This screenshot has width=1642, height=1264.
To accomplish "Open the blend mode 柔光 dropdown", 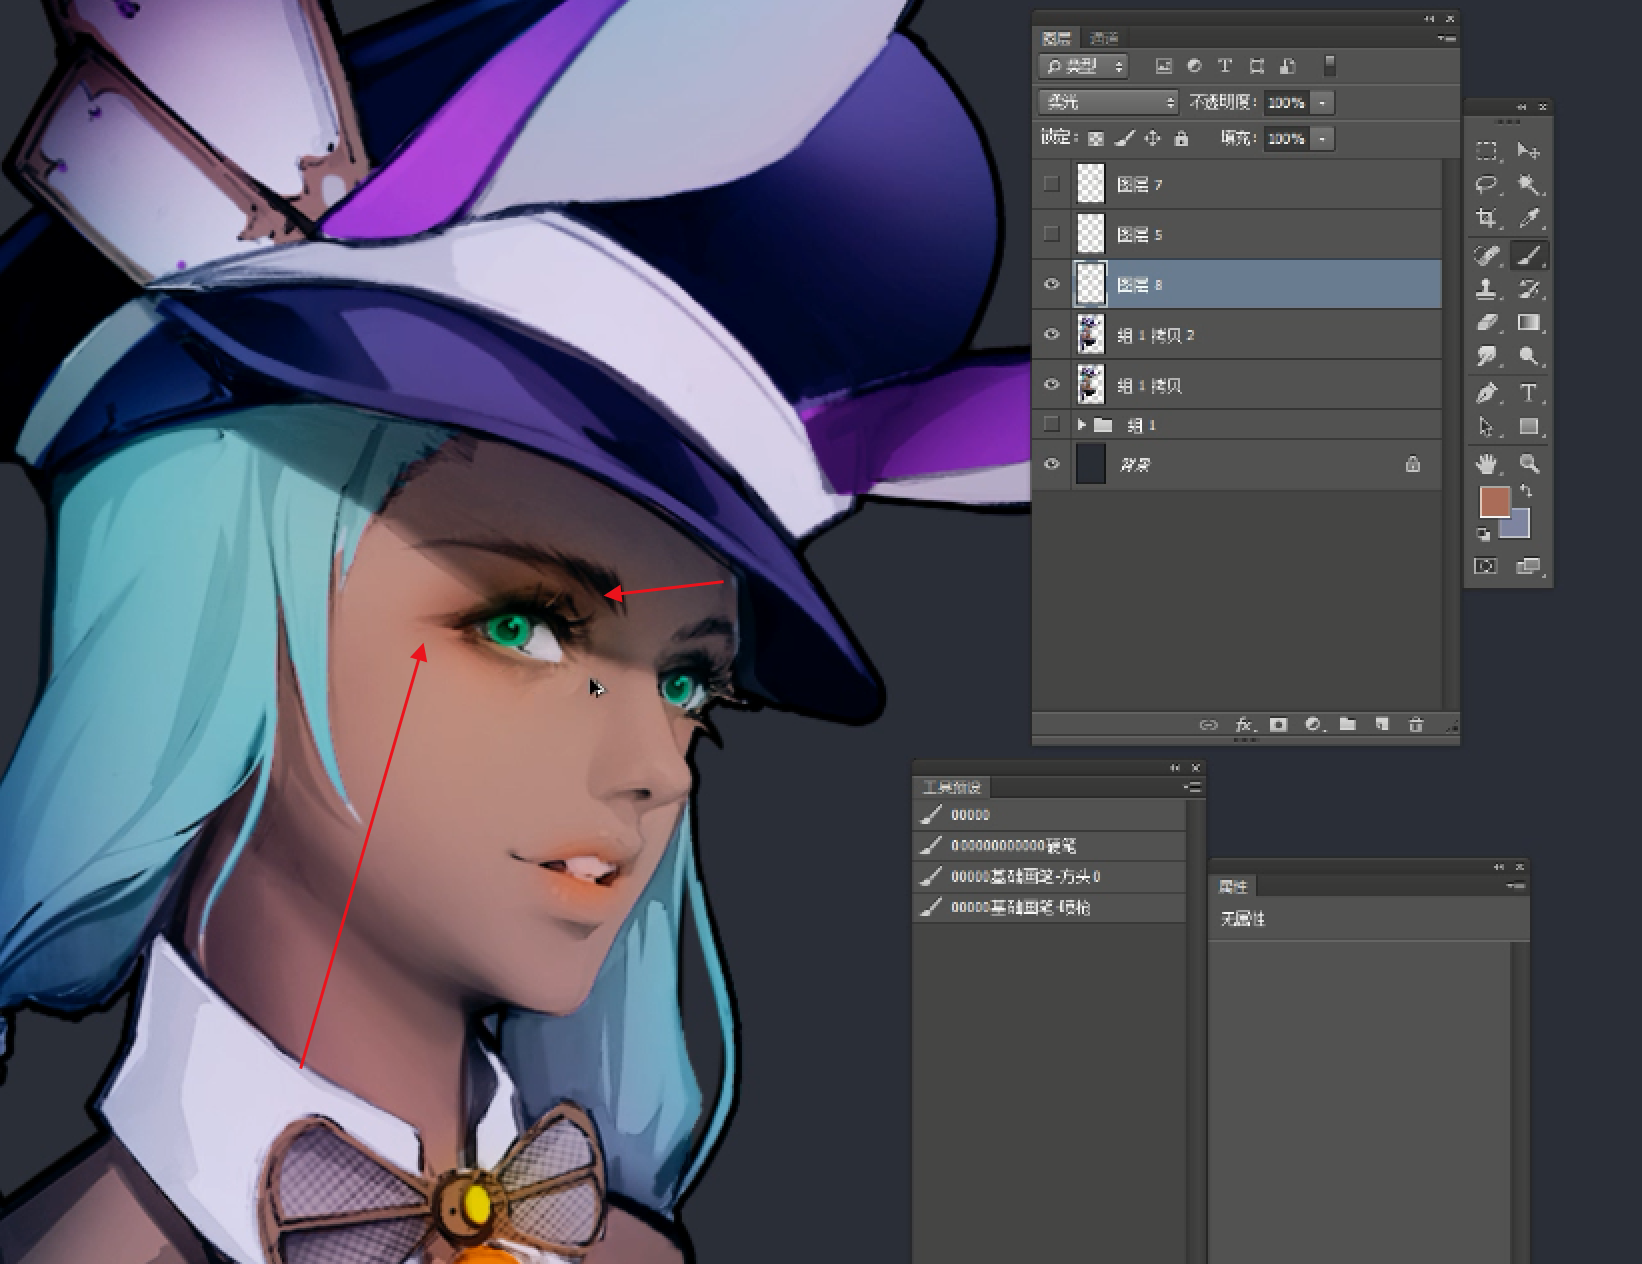I will [1109, 102].
